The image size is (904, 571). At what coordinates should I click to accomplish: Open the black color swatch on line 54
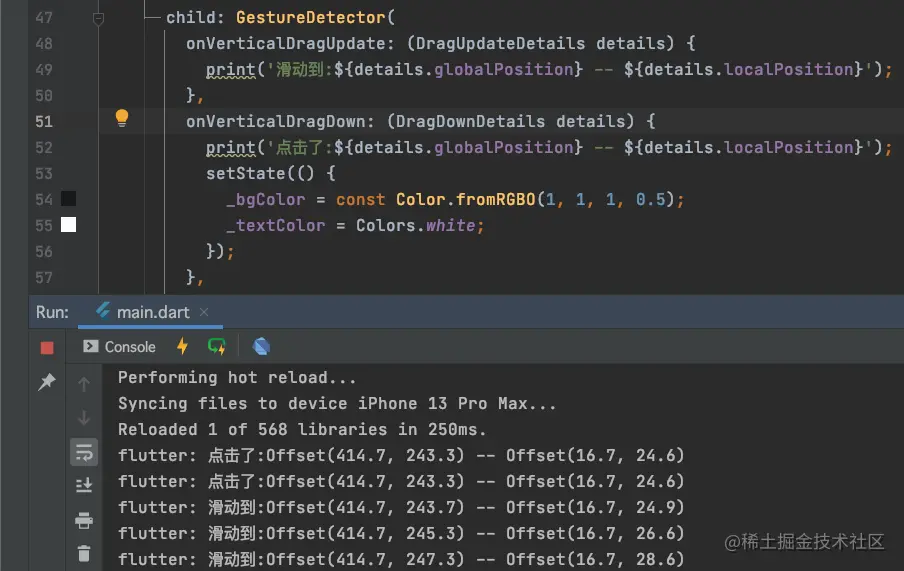pyautogui.click(x=68, y=199)
